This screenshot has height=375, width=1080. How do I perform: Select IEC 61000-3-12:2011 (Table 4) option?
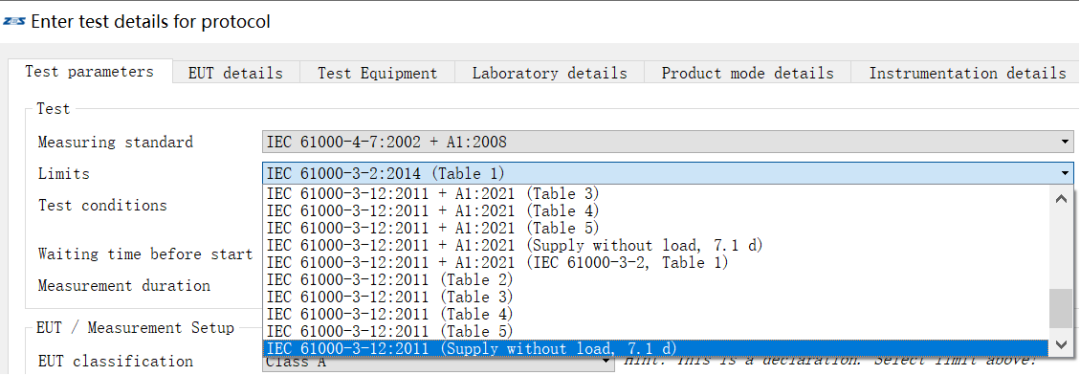click(656, 314)
